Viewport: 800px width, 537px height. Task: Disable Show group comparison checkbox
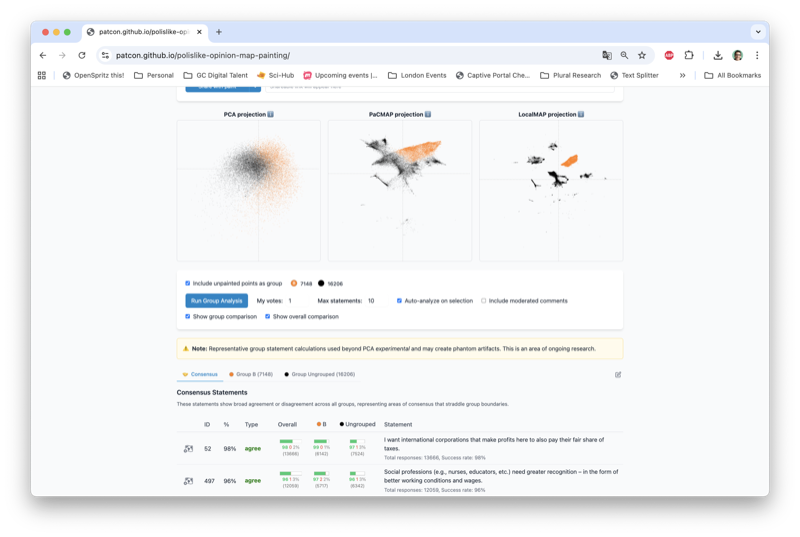click(x=188, y=316)
